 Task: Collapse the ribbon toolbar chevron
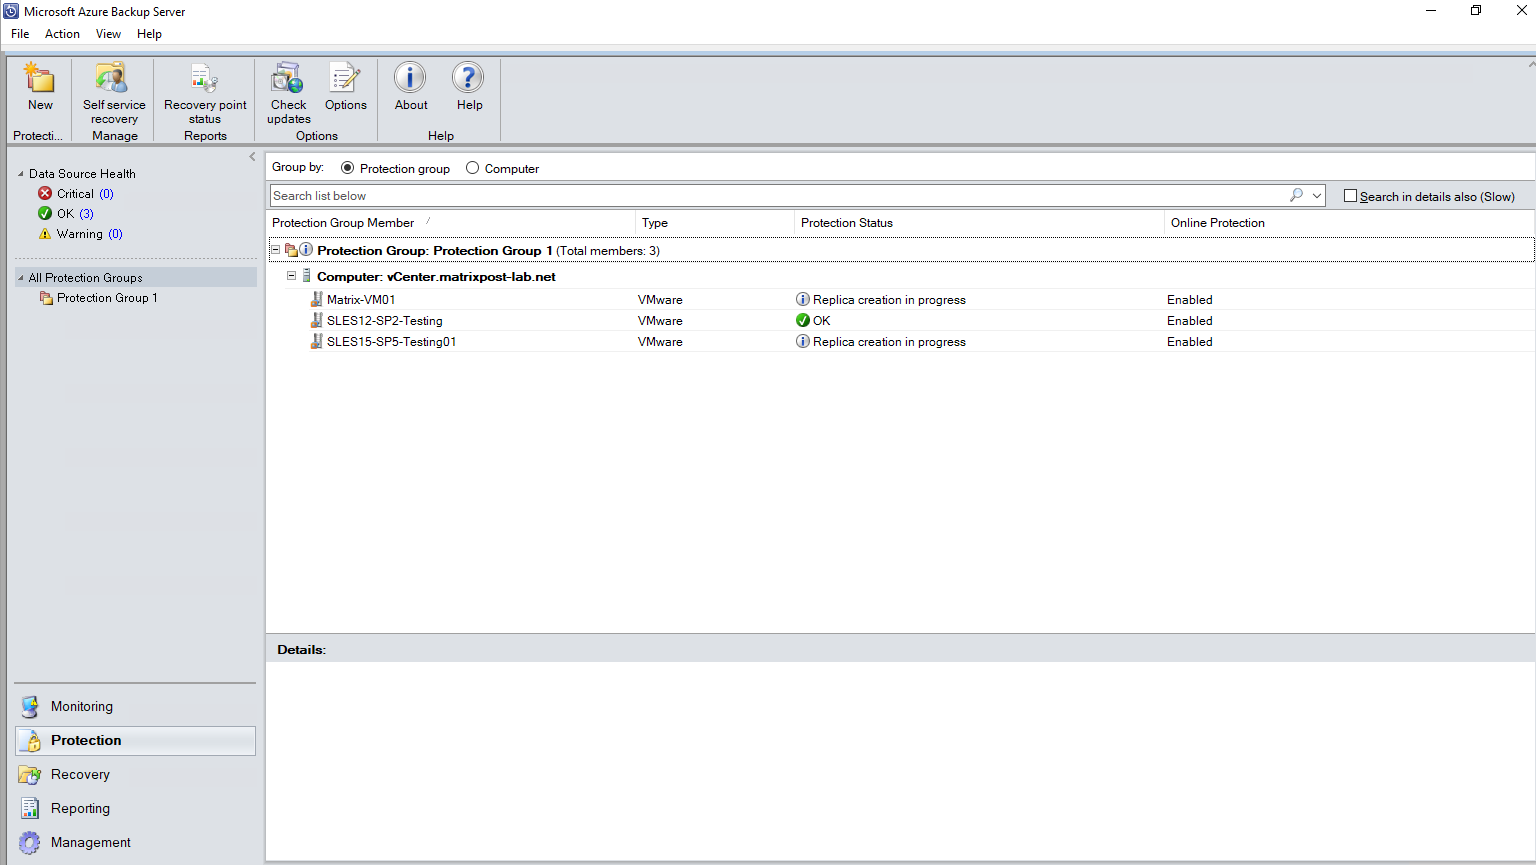[x=1530, y=65]
